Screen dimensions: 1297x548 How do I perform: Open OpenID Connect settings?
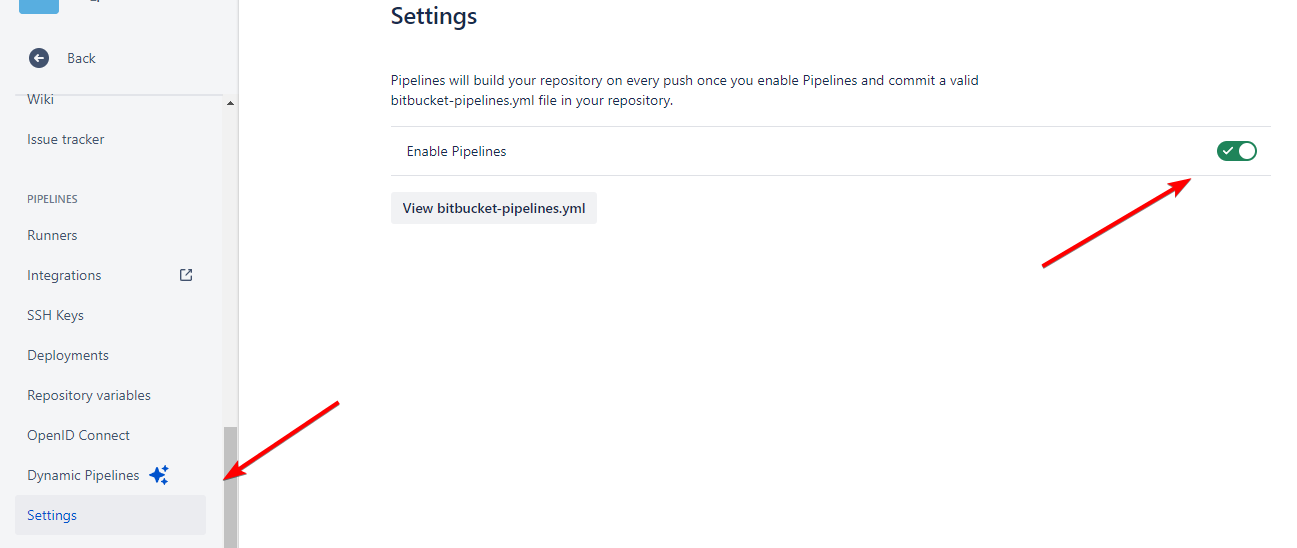[78, 435]
